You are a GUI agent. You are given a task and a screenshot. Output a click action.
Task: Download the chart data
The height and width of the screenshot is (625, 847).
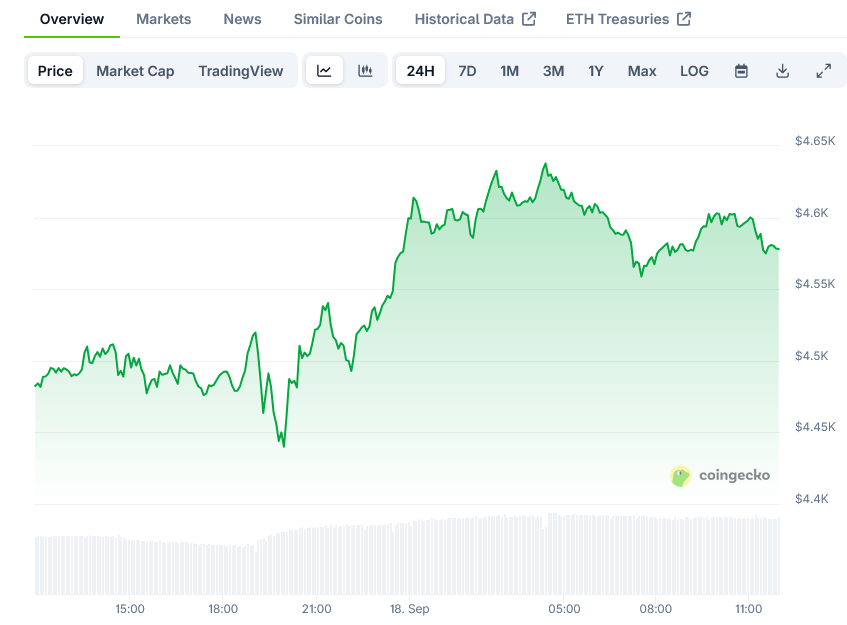click(783, 70)
